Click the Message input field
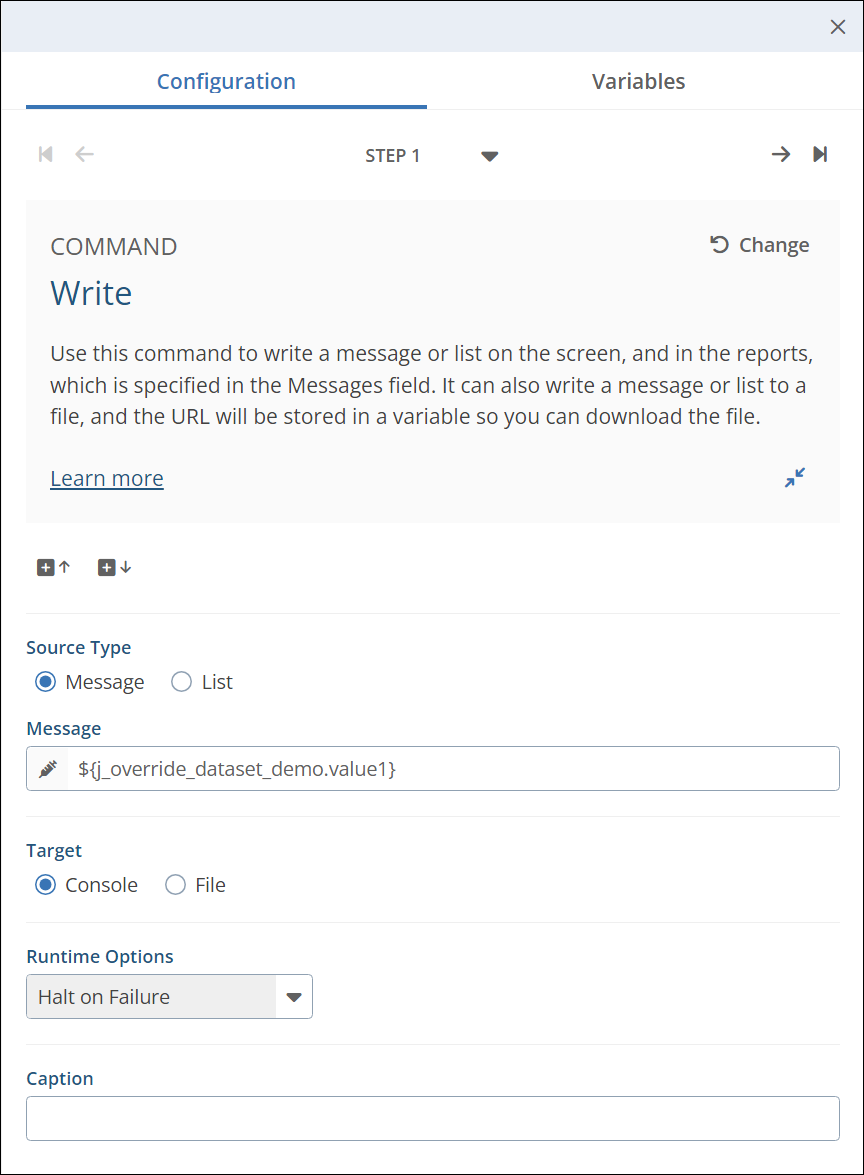The height and width of the screenshot is (1175, 864). 452,769
